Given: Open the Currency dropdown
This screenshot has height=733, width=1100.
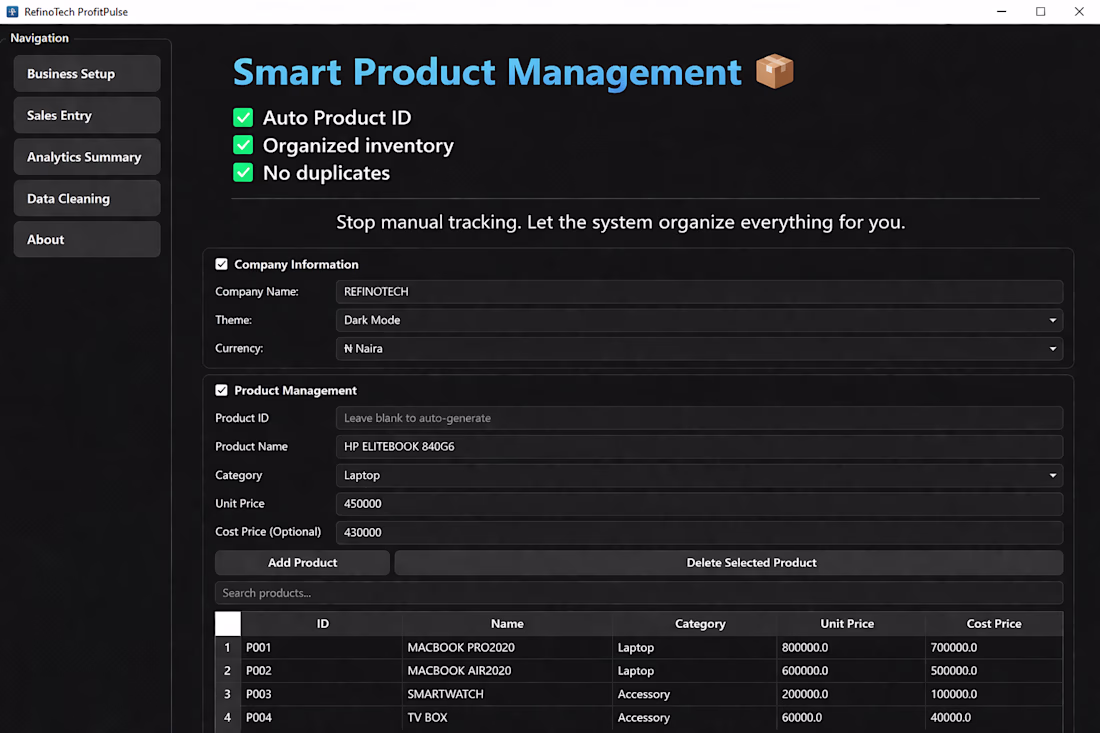Looking at the screenshot, I should coord(699,349).
